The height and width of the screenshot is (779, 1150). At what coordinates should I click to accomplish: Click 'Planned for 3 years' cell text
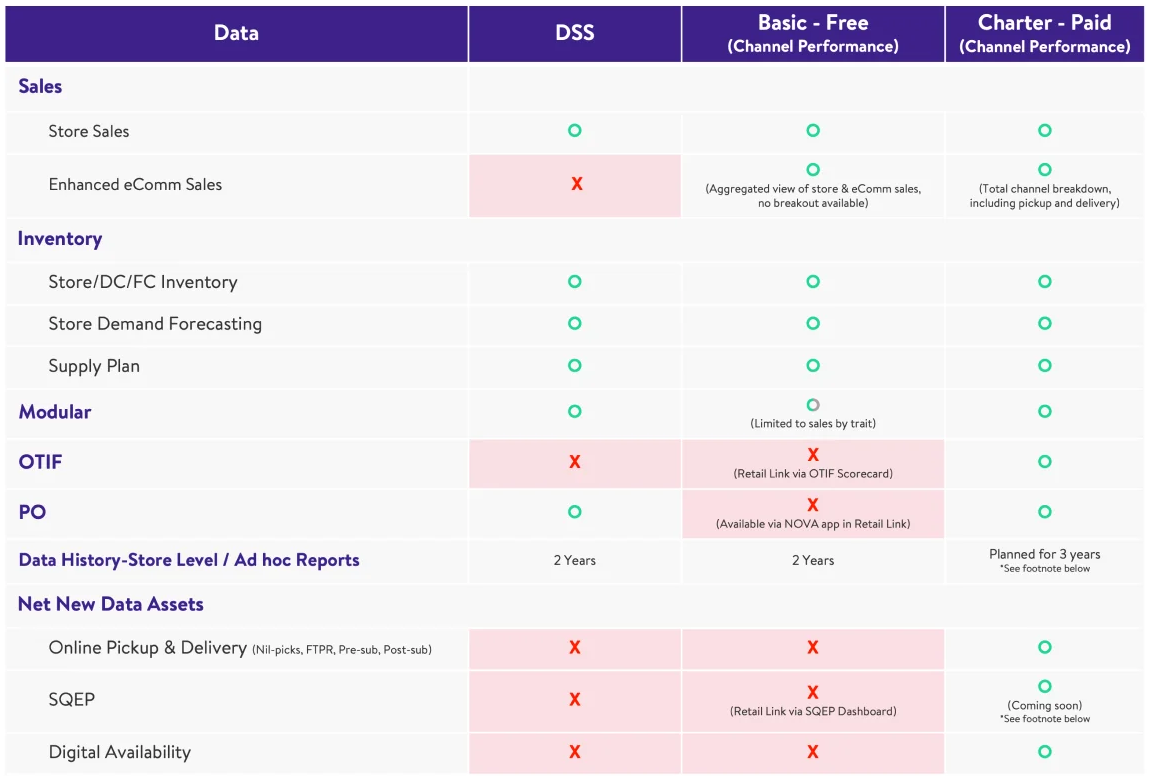(x=1044, y=554)
